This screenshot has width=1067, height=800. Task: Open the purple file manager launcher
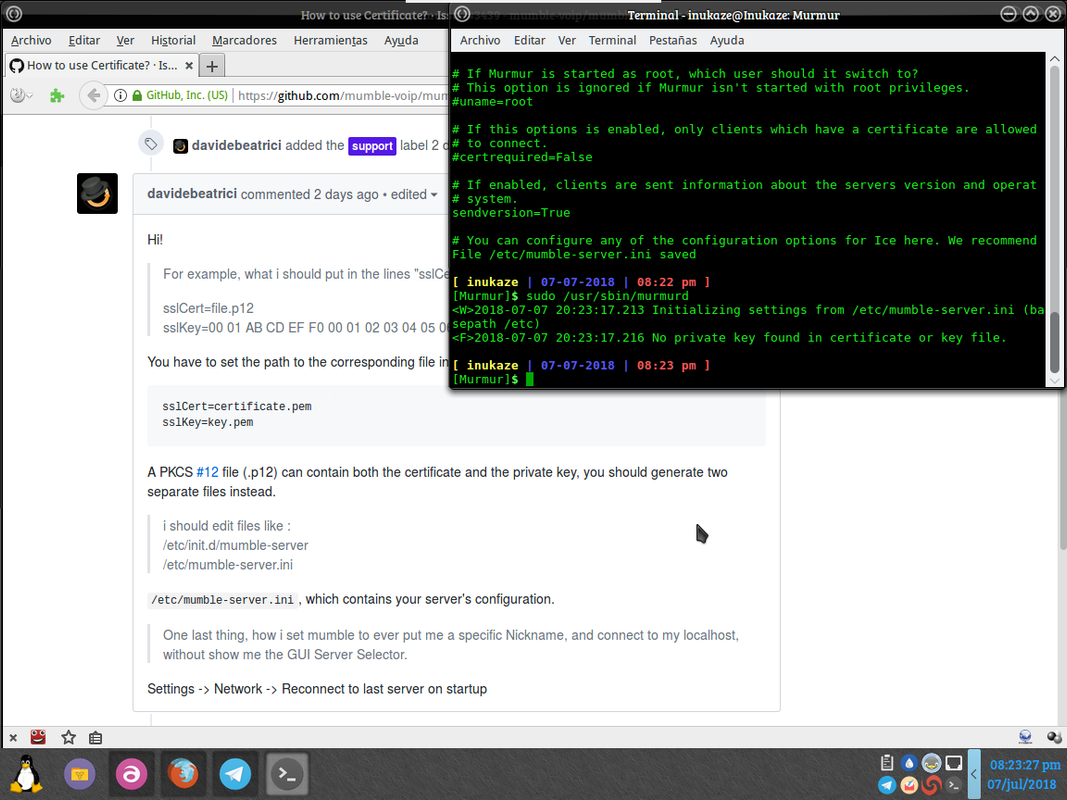80,774
